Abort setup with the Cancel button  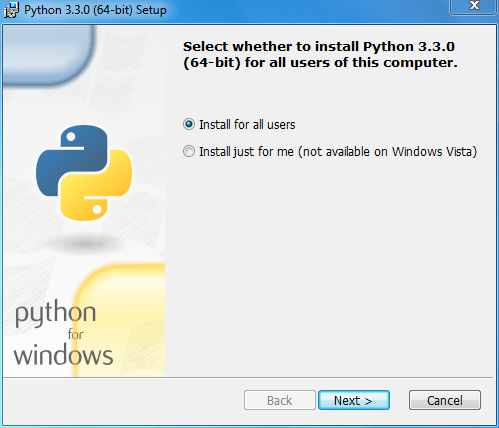point(445,400)
